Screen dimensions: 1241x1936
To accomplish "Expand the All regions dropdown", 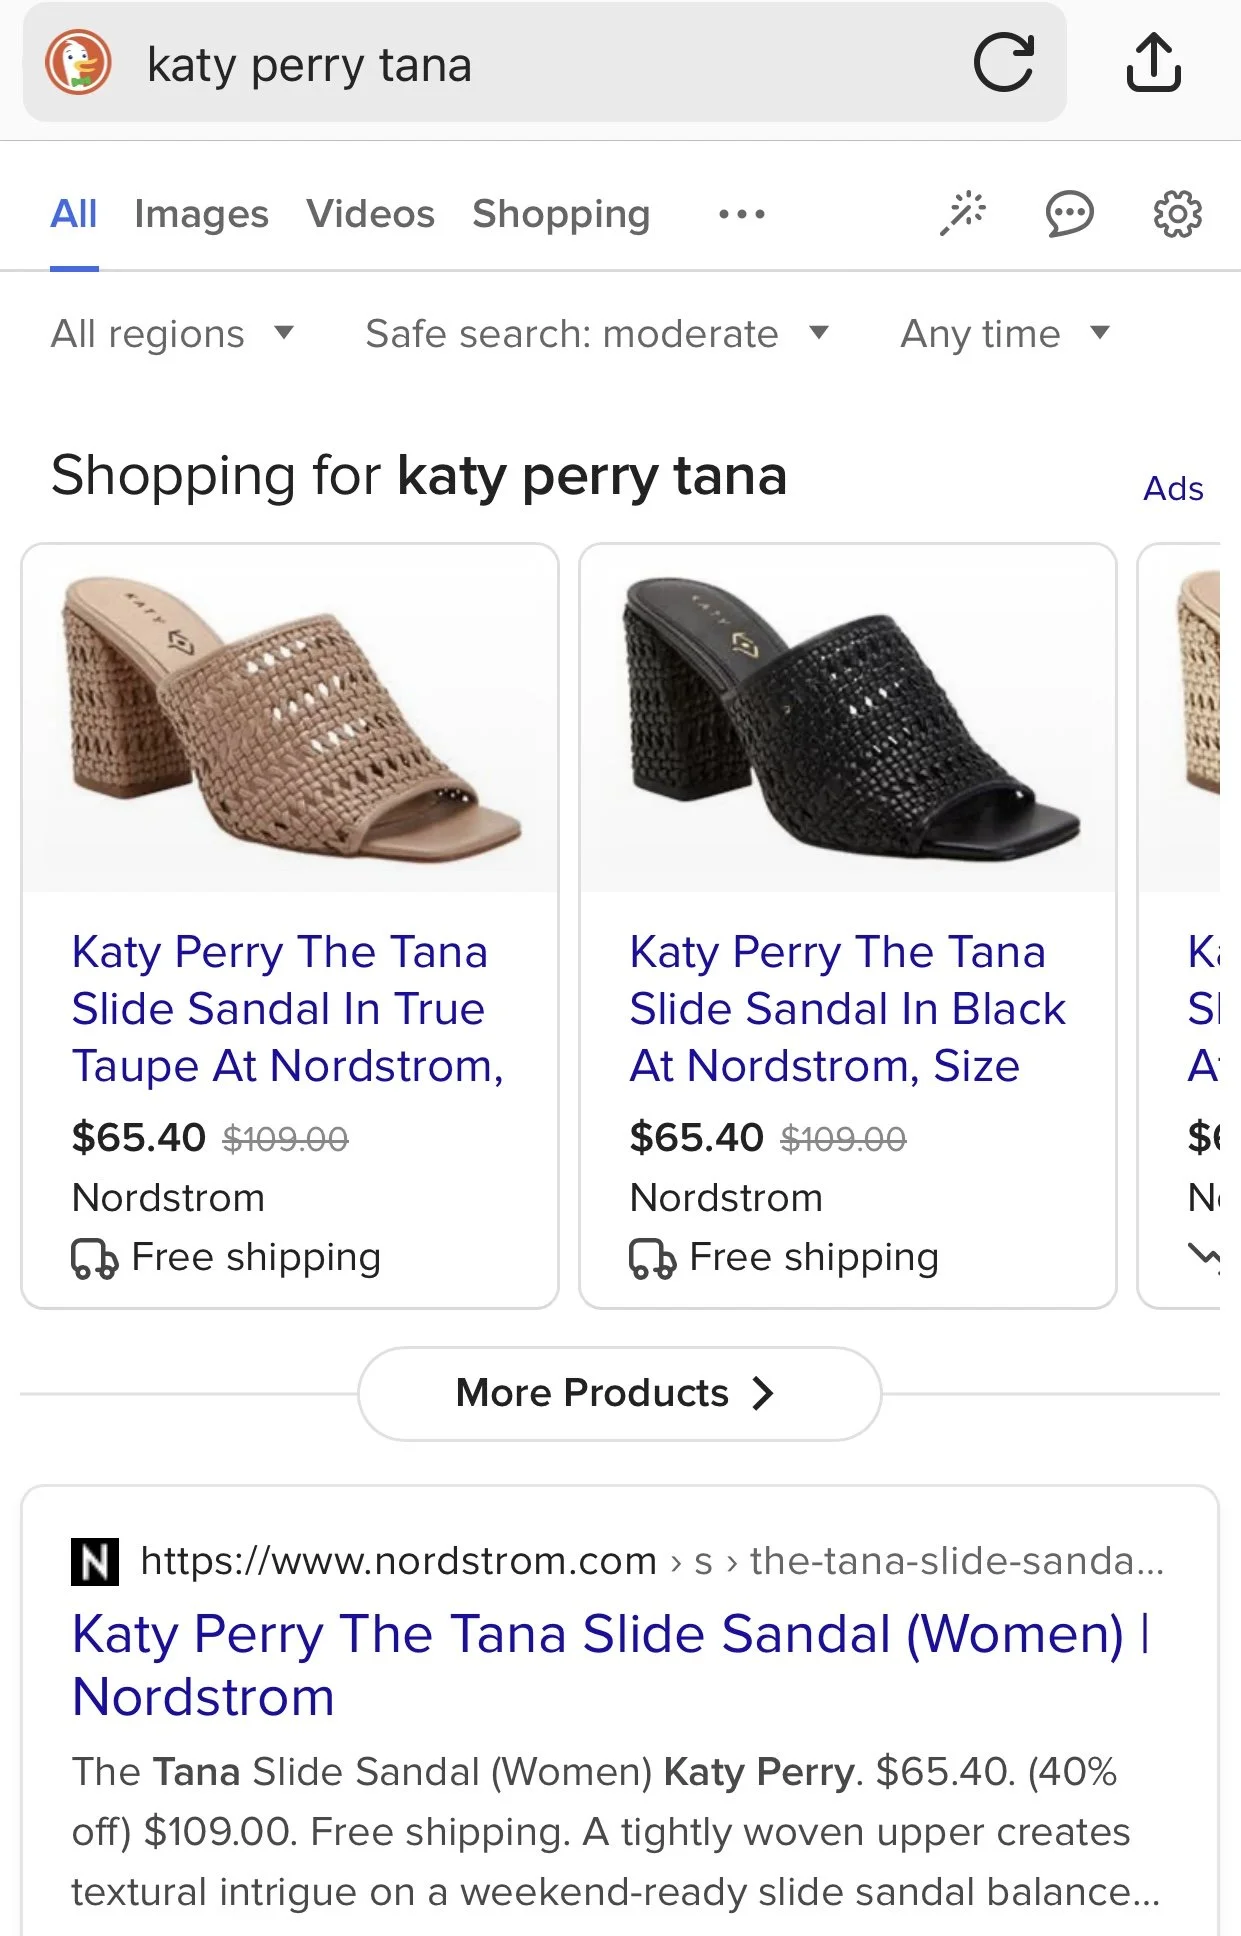I will click(x=172, y=334).
